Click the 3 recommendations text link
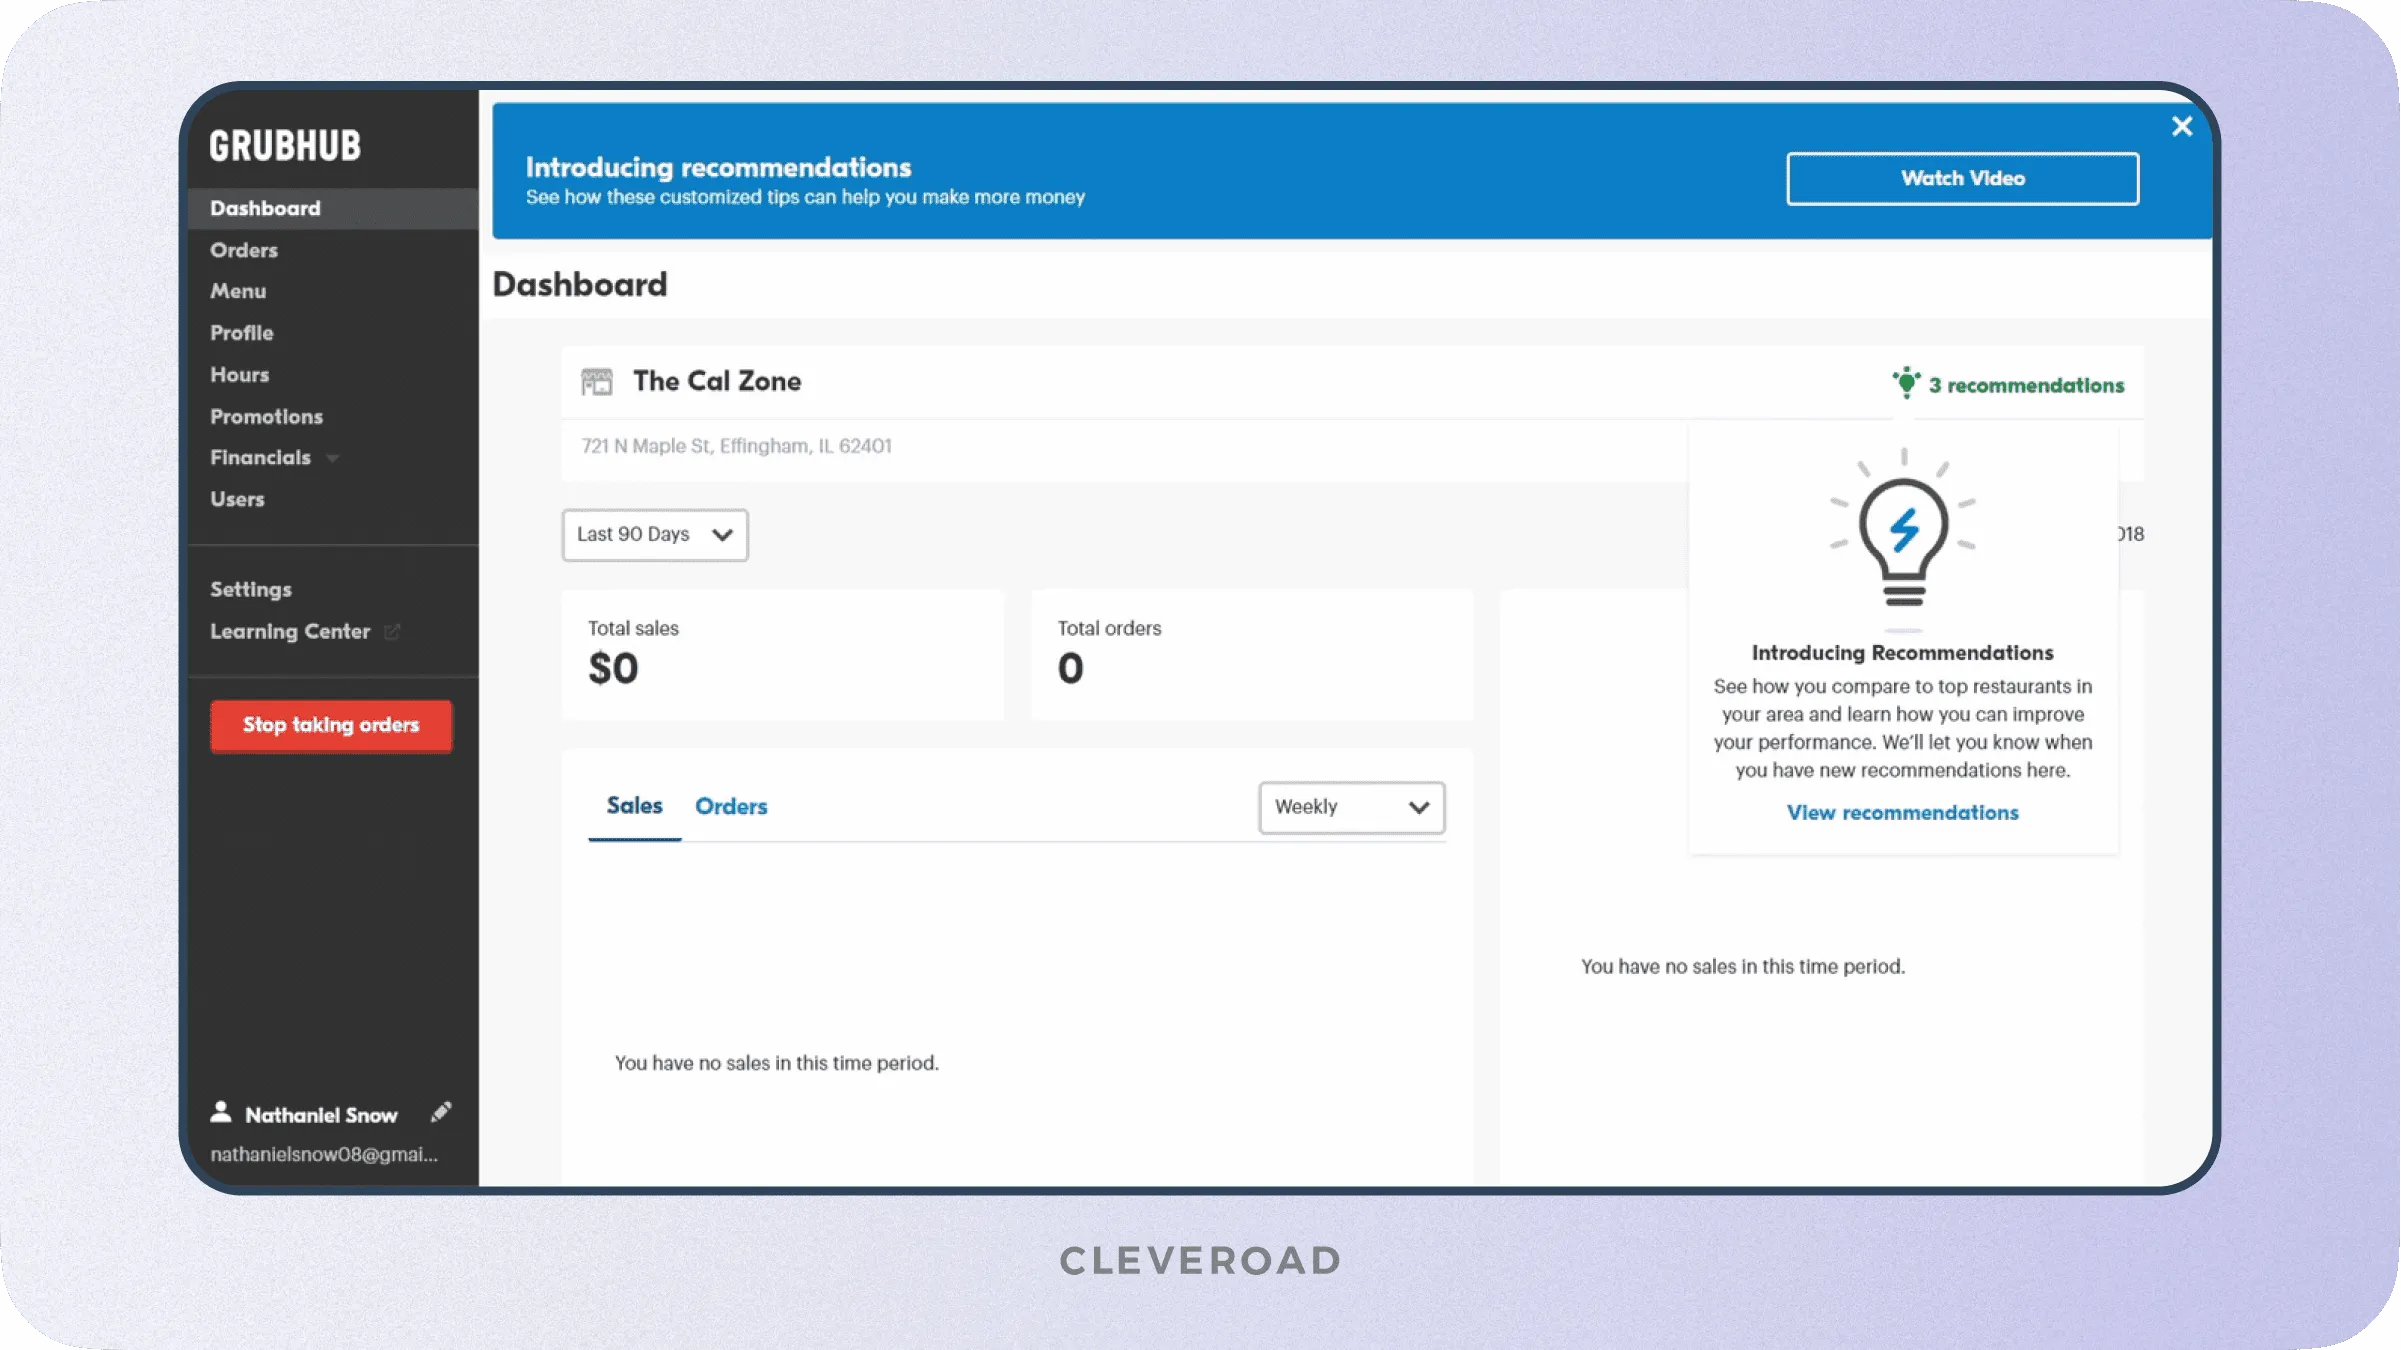The width and height of the screenshot is (2401, 1350). point(2025,385)
